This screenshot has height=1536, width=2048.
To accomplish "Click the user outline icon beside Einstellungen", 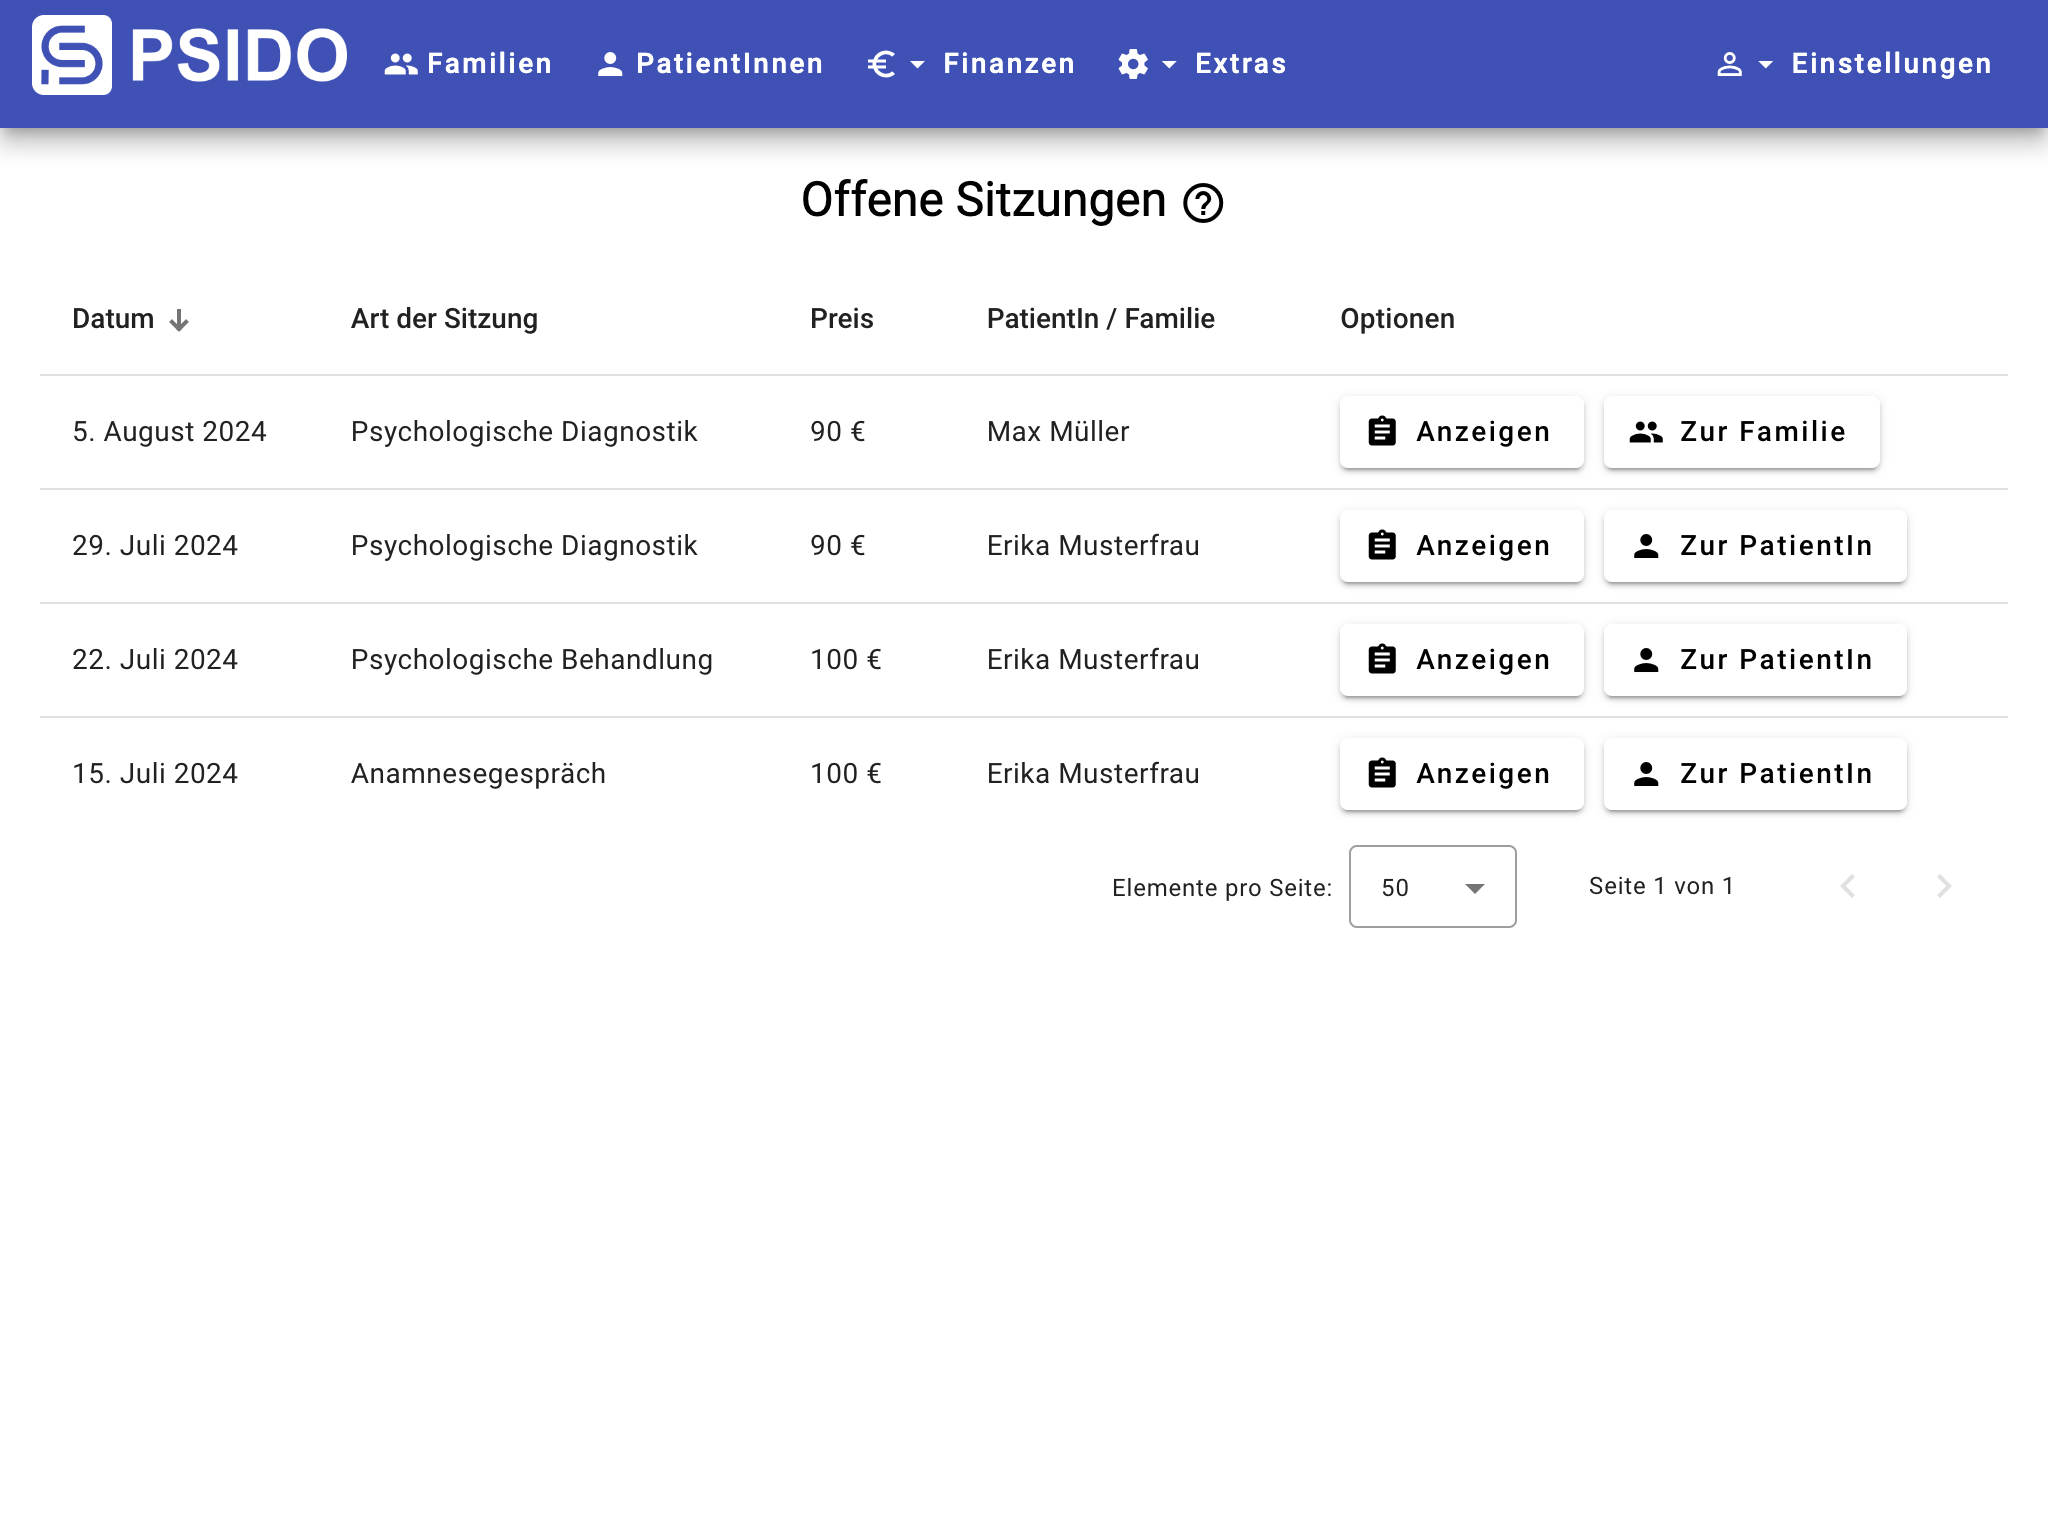I will (x=1730, y=64).
